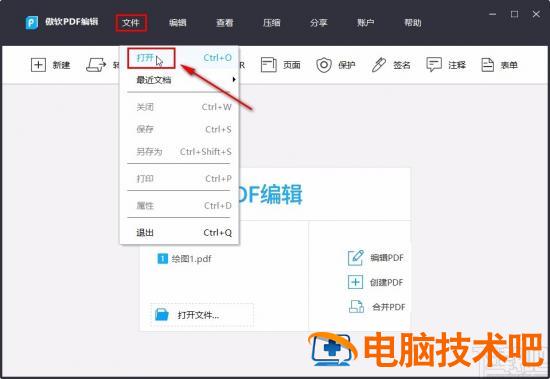Open the 账户 menu

365,23
